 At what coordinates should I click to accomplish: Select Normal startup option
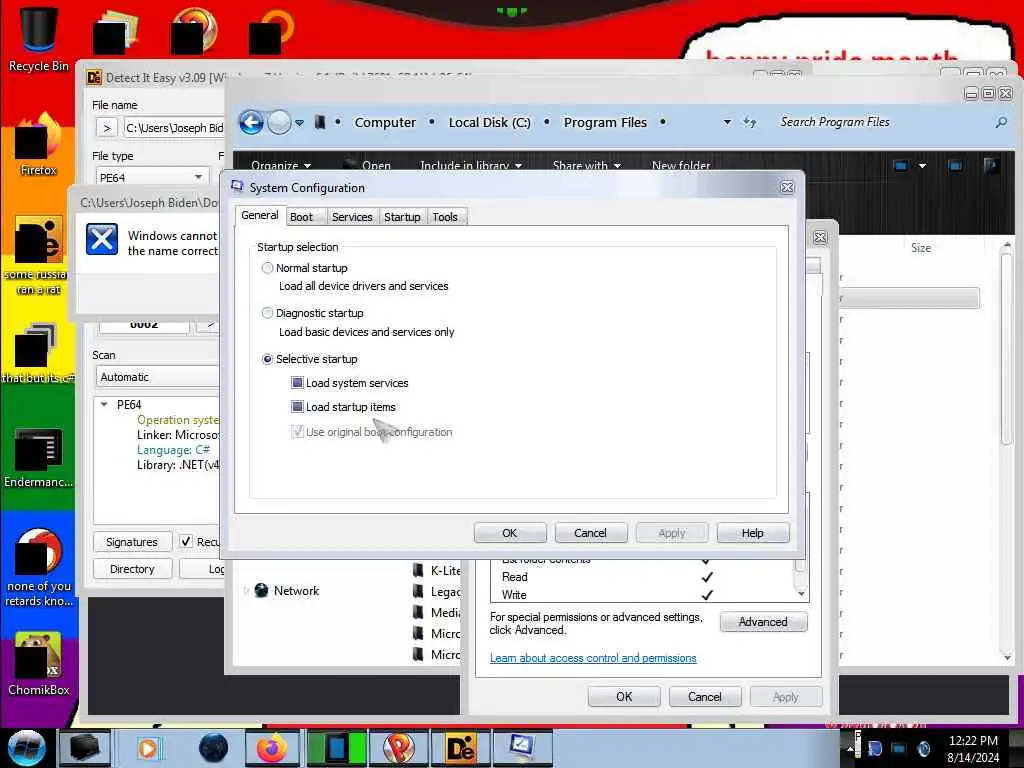click(x=267, y=268)
